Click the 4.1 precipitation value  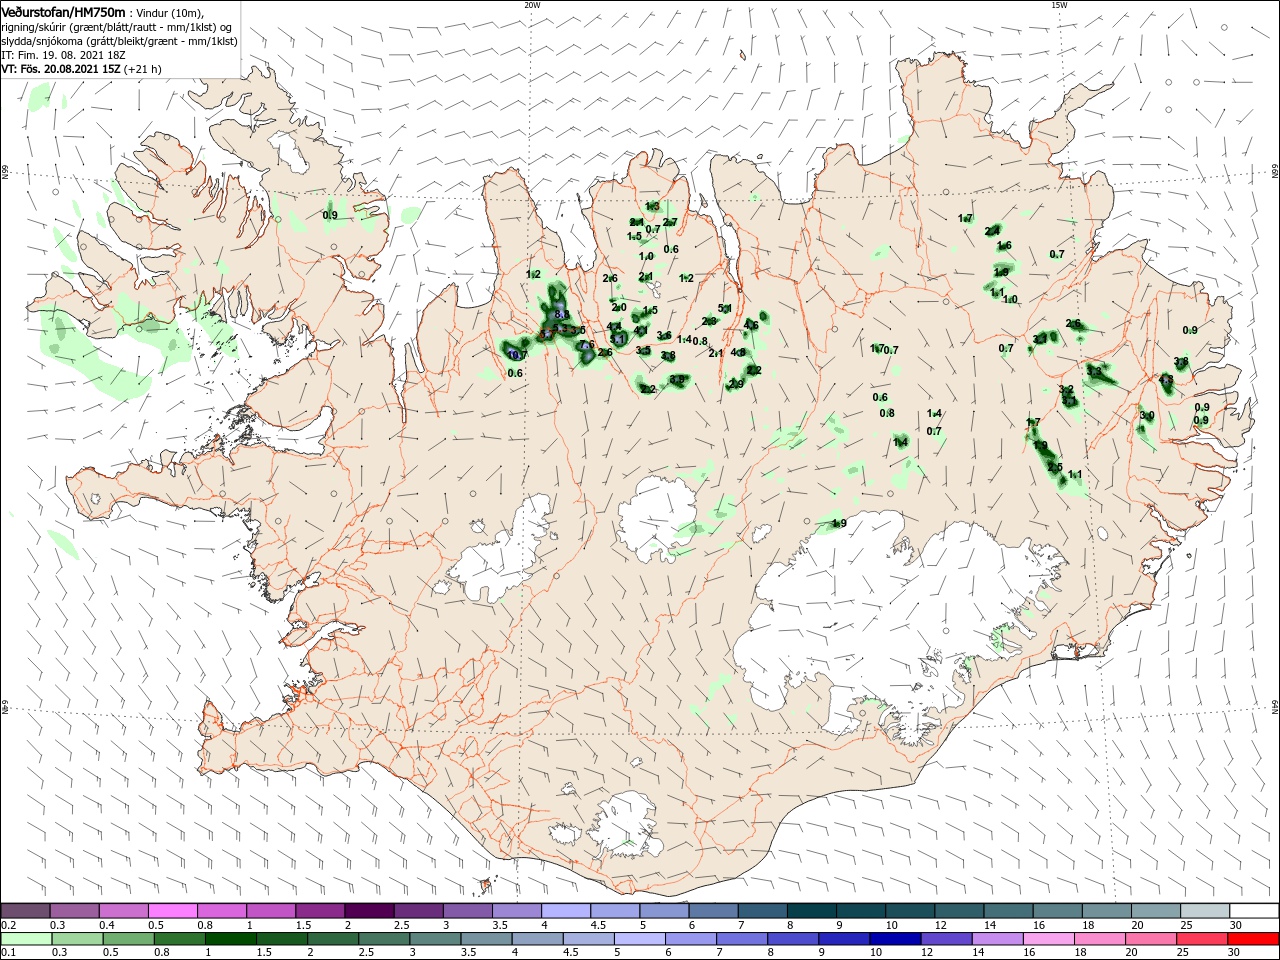(x=642, y=330)
